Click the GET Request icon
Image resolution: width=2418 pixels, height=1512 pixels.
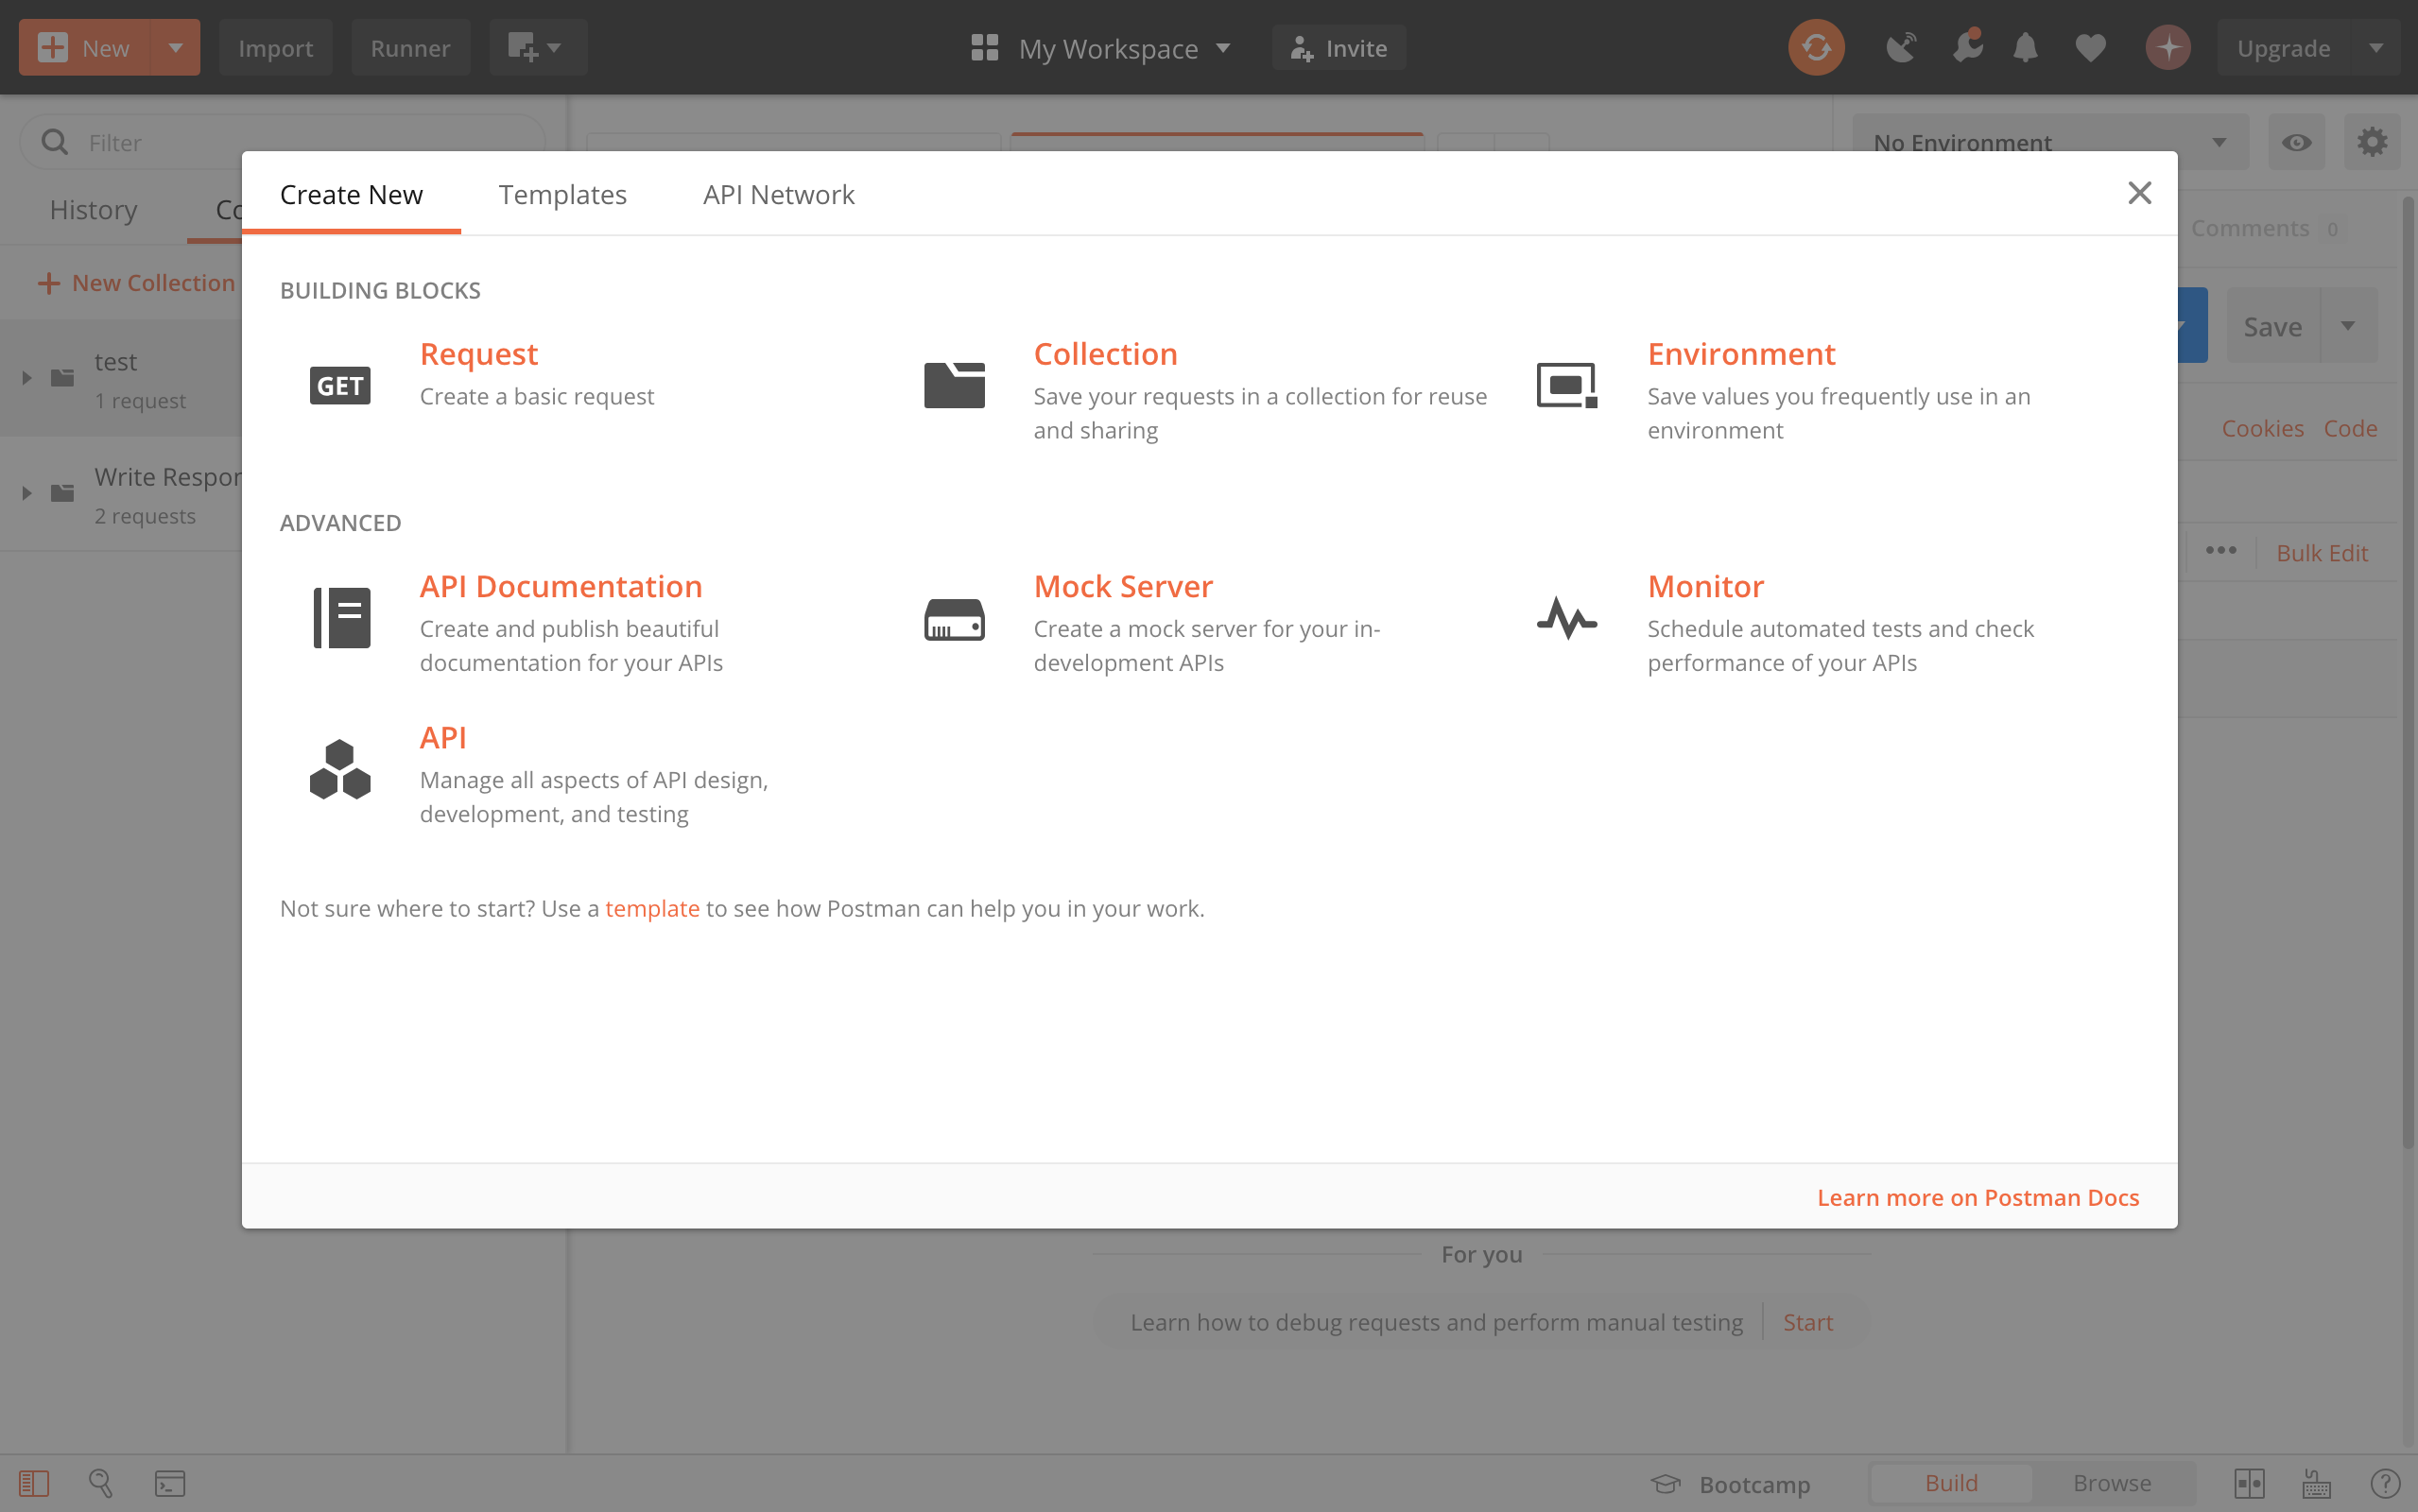(340, 385)
